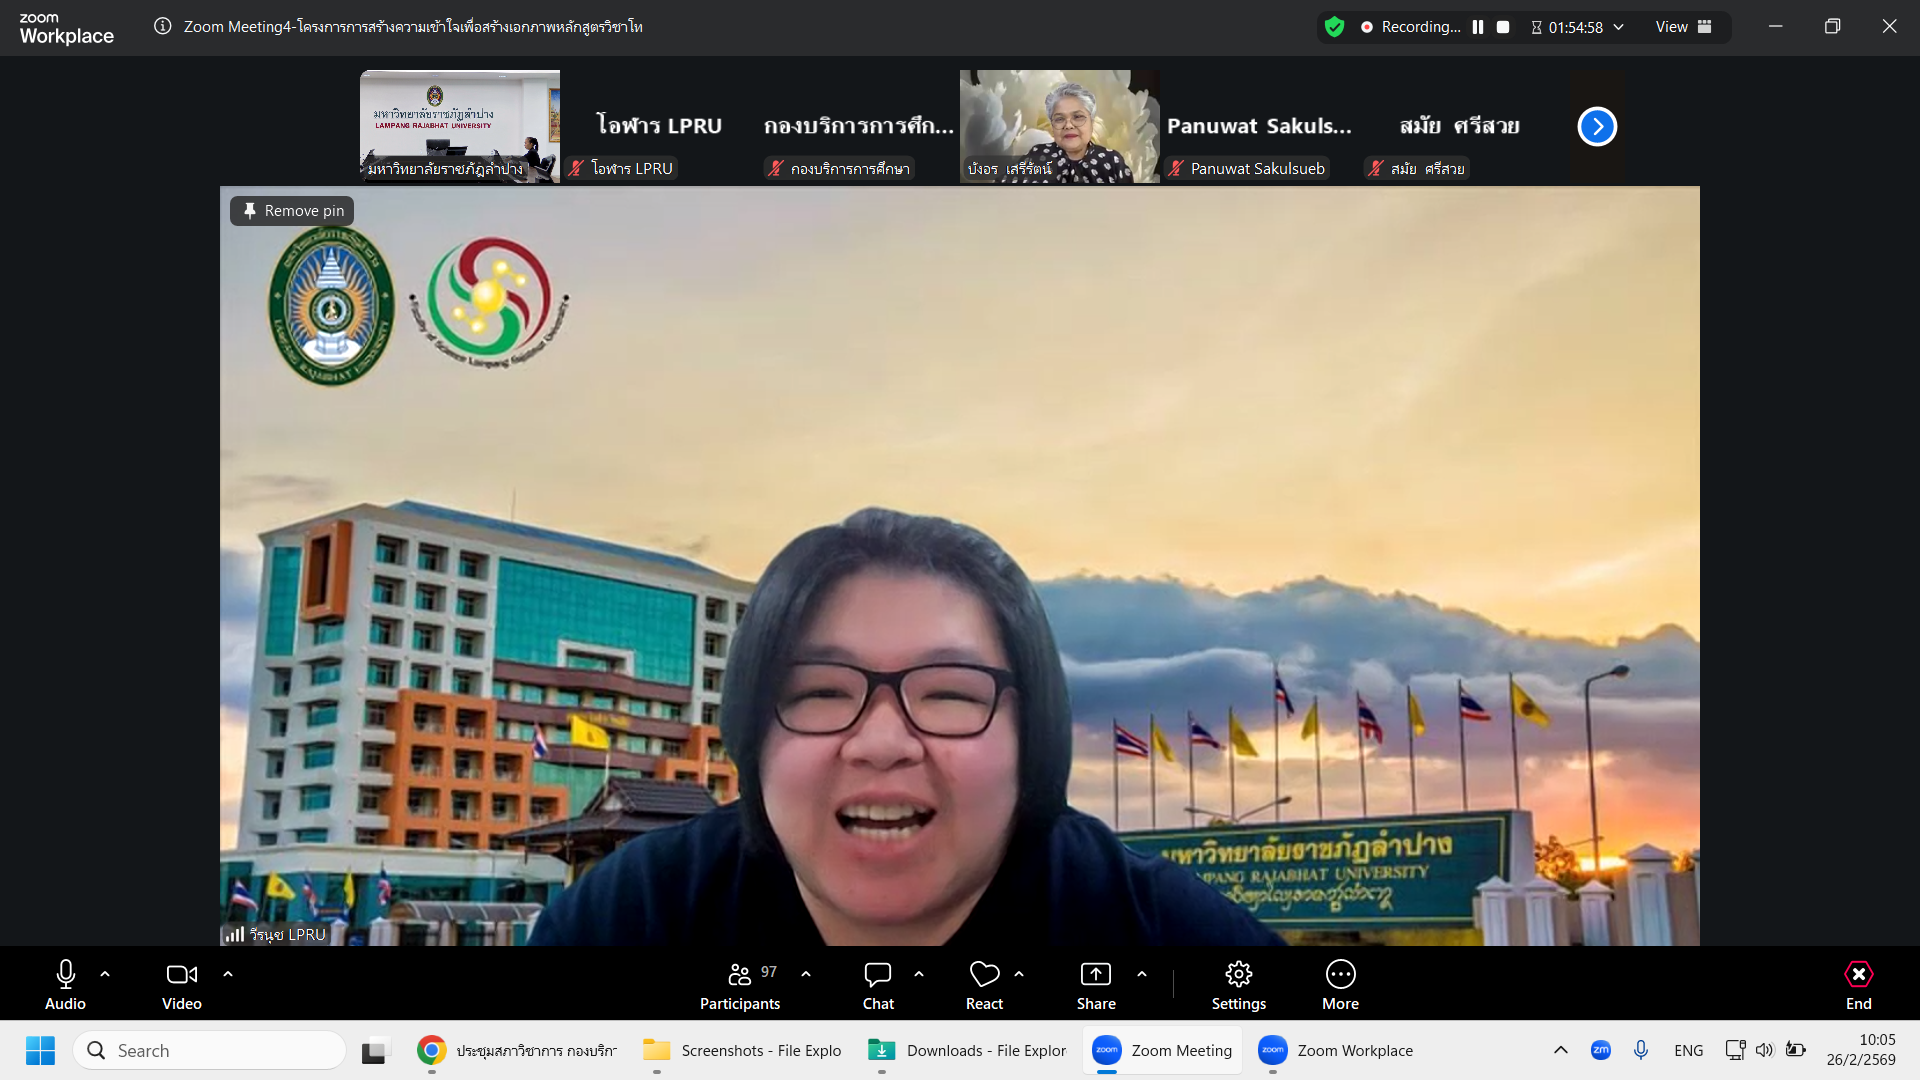Toggle microphone with Audio button
This screenshot has width=1920, height=1080.
pos(66,975)
